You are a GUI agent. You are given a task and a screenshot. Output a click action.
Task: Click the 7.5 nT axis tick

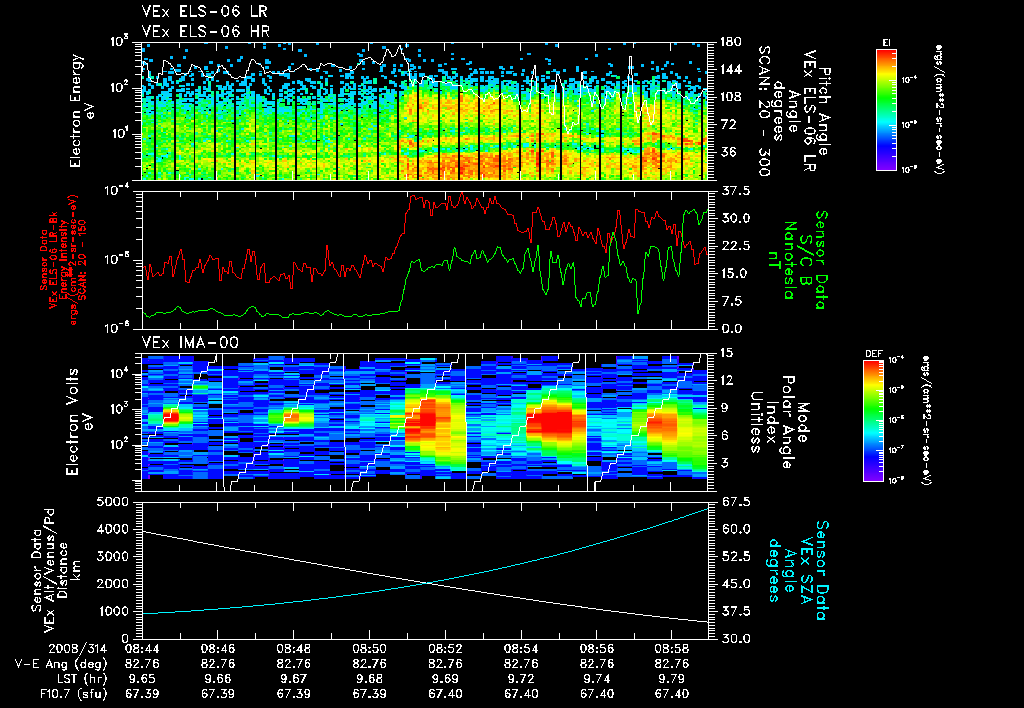(730, 301)
